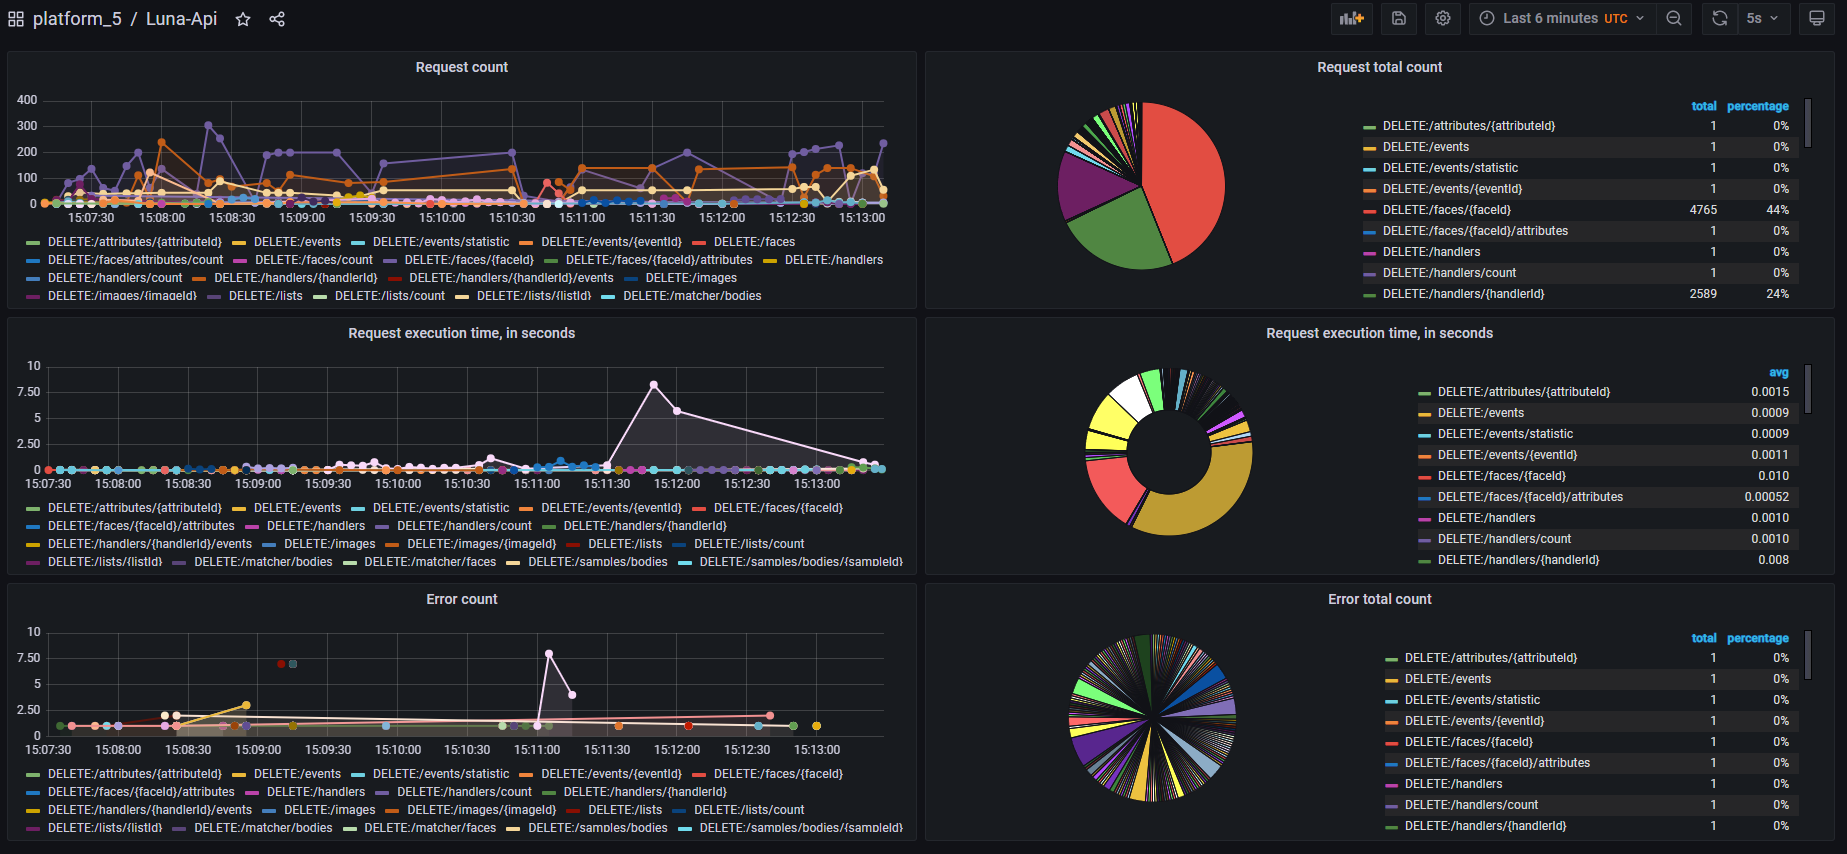Open the Last 6 minutes time picker

(x=1562, y=18)
